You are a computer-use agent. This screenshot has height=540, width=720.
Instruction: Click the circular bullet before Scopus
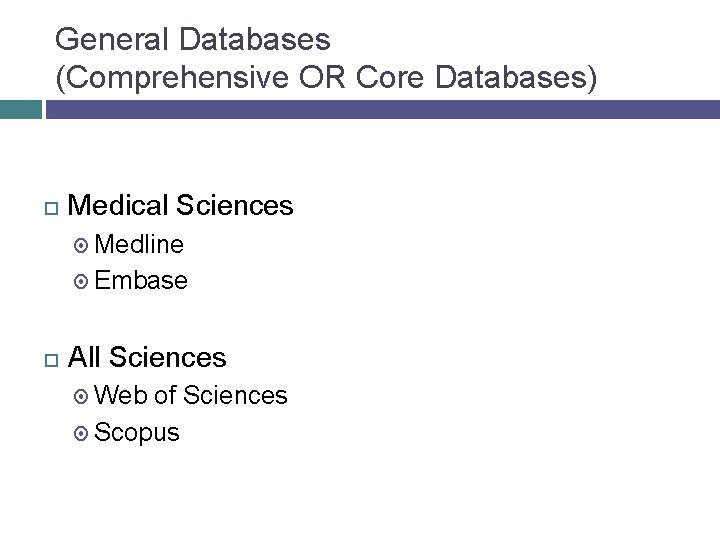(x=83, y=433)
